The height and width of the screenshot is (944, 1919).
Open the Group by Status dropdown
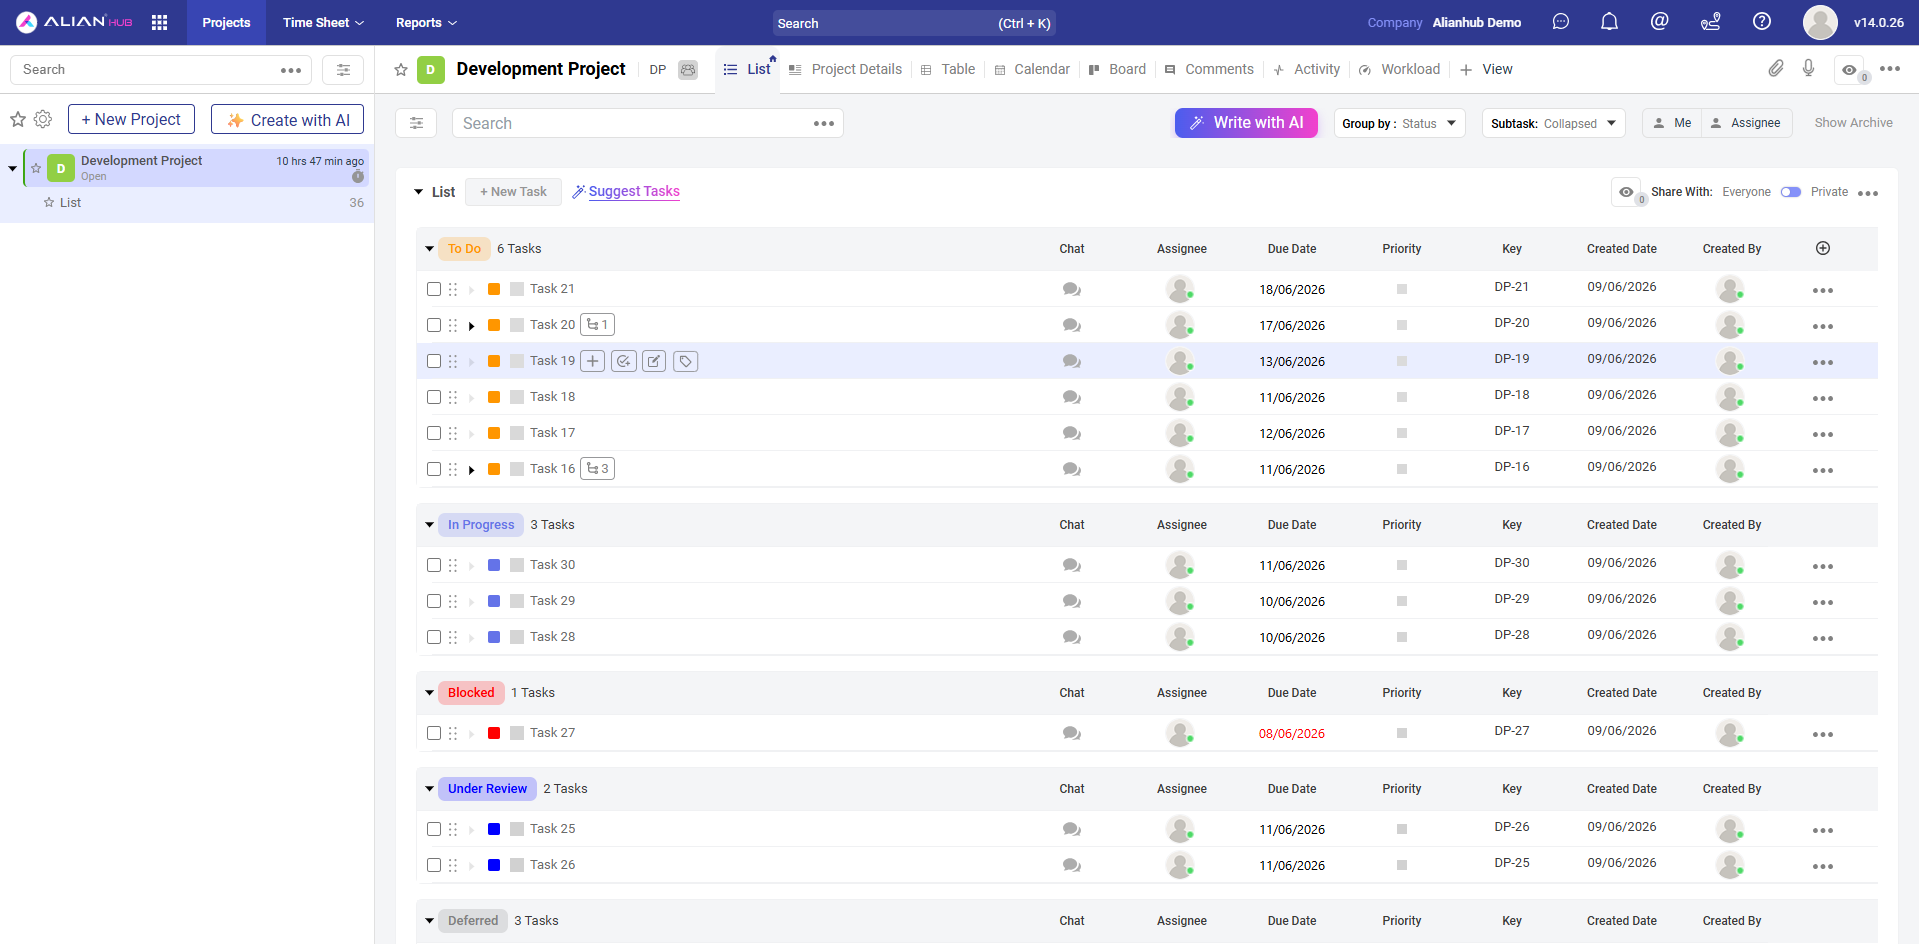tap(1399, 123)
